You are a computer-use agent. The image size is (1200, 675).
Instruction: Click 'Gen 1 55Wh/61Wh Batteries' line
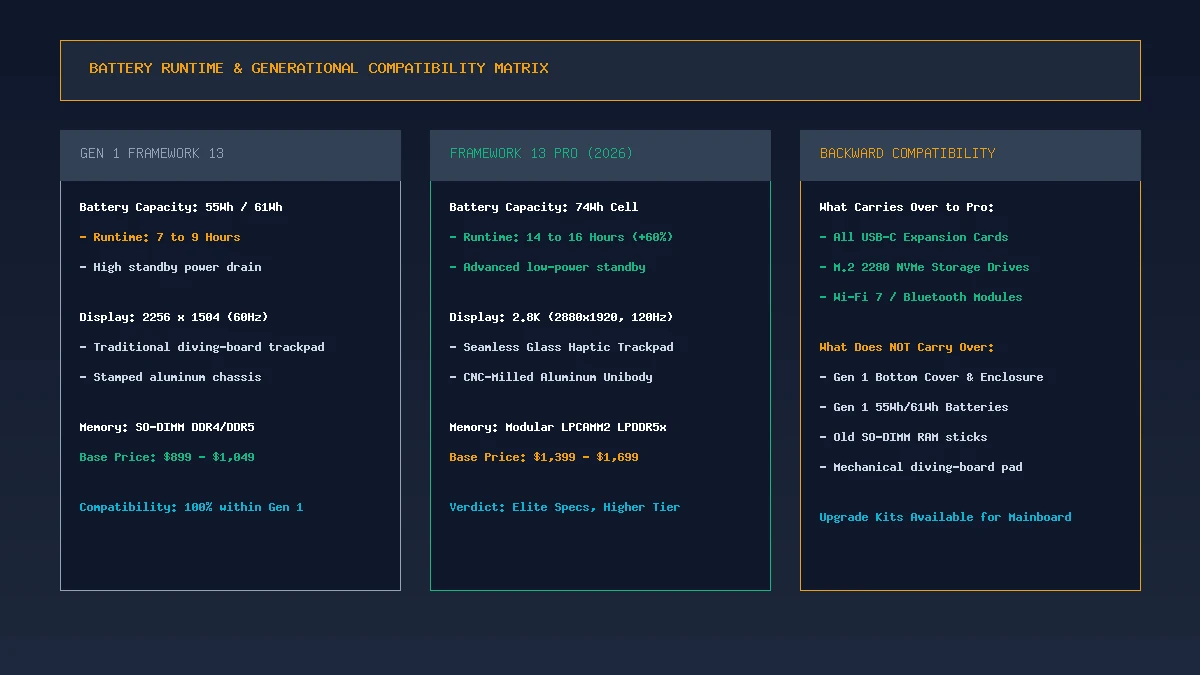914,407
